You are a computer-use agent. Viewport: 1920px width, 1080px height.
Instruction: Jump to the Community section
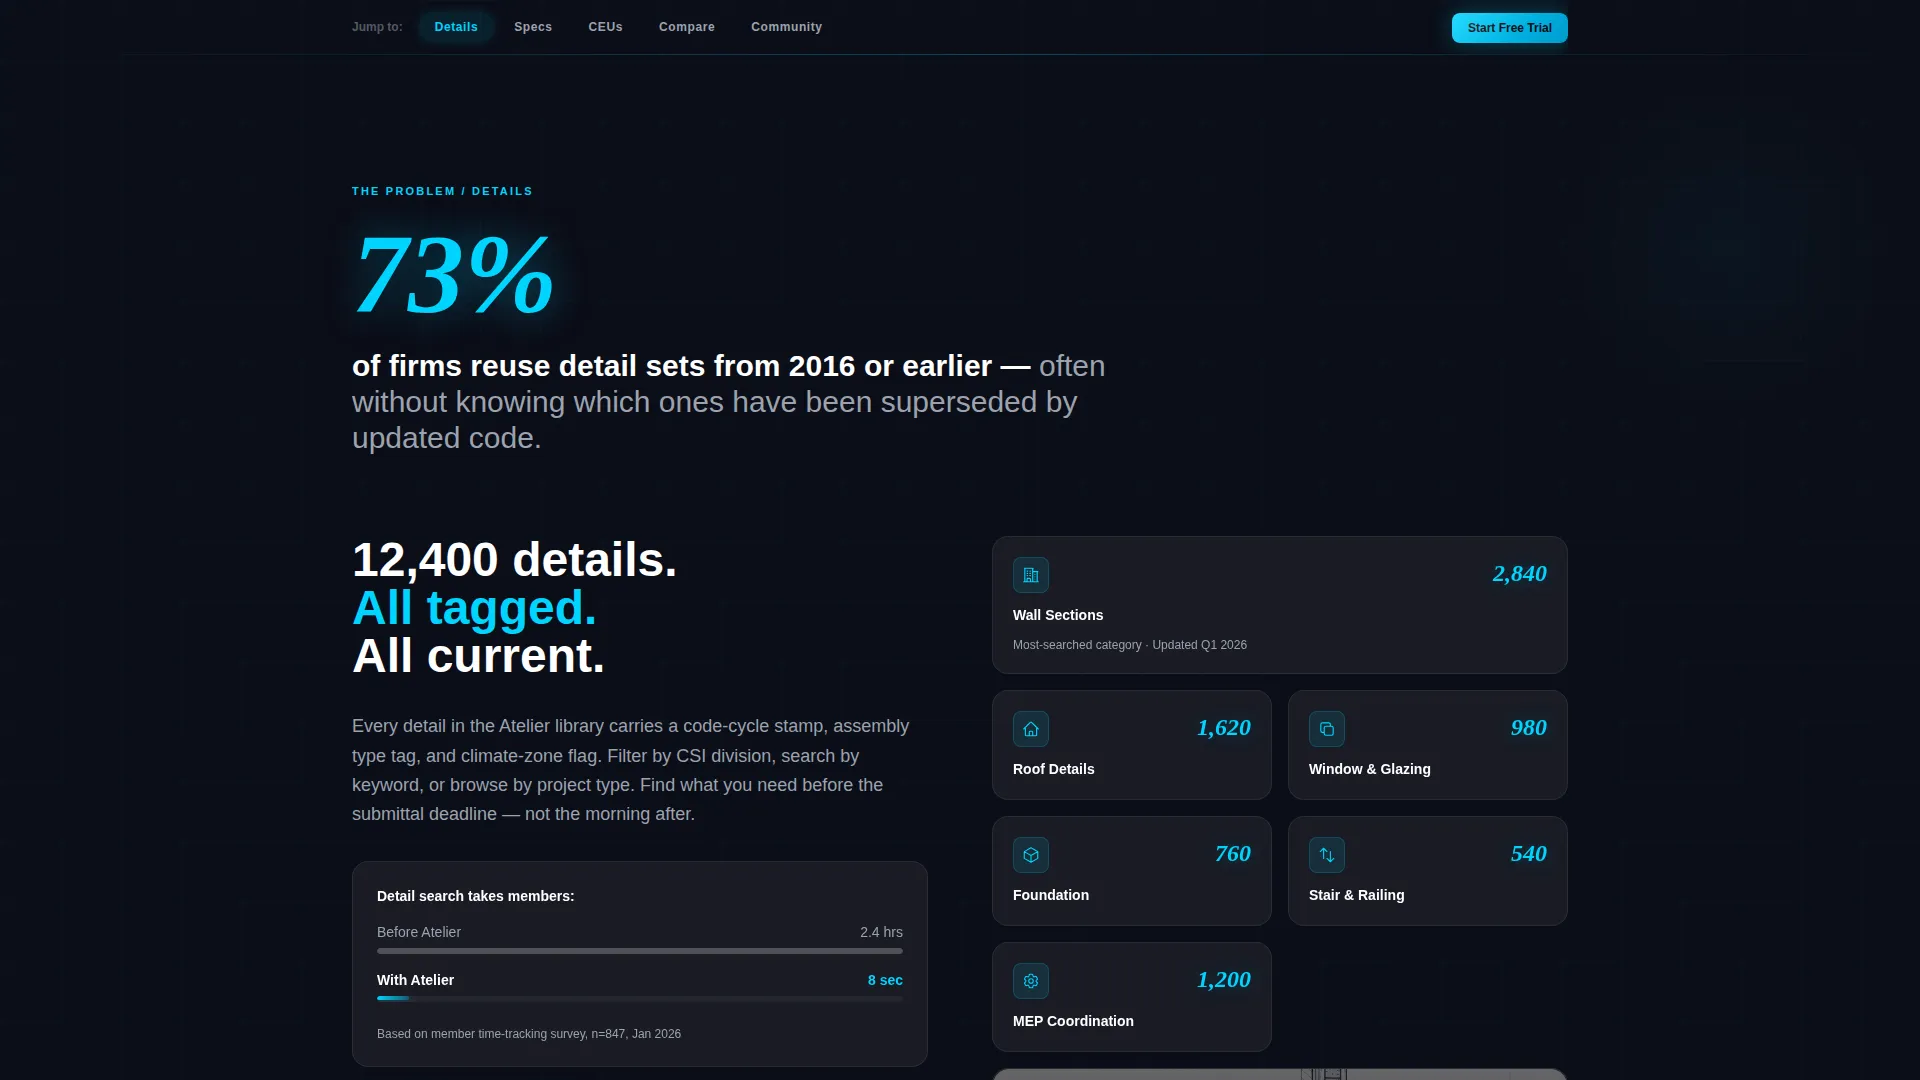pyautogui.click(x=786, y=27)
